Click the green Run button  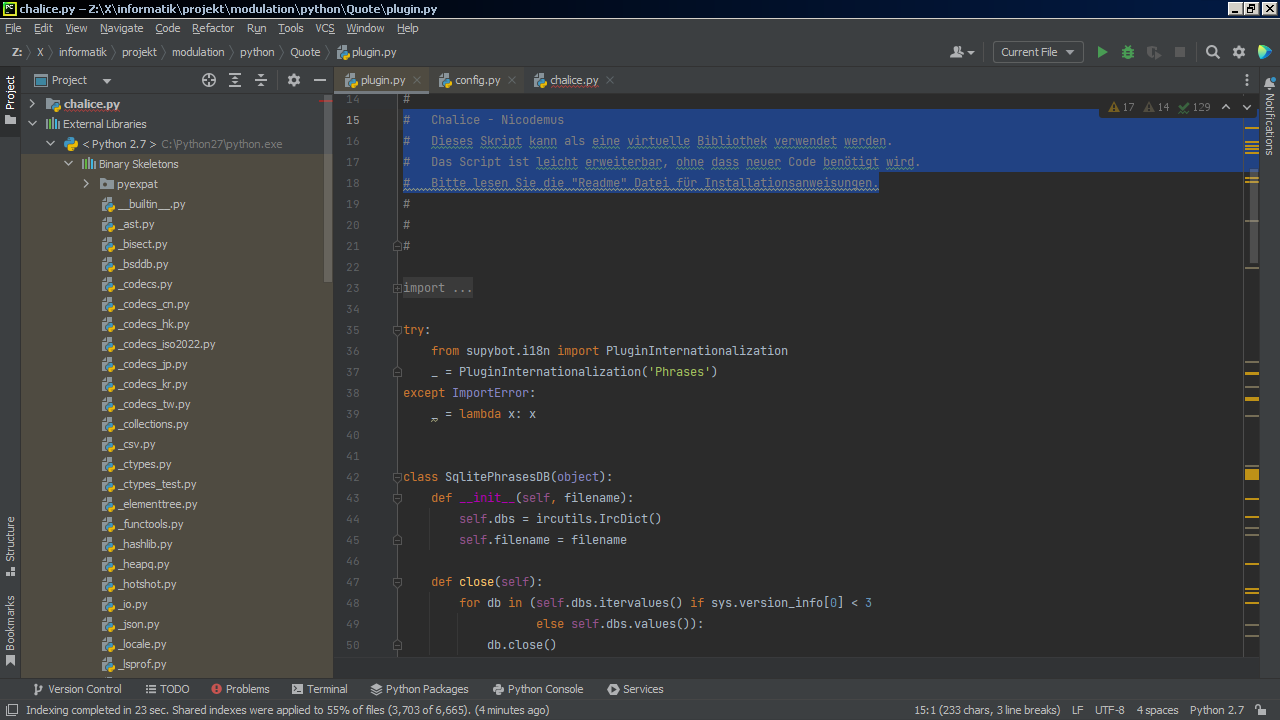(1102, 52)
